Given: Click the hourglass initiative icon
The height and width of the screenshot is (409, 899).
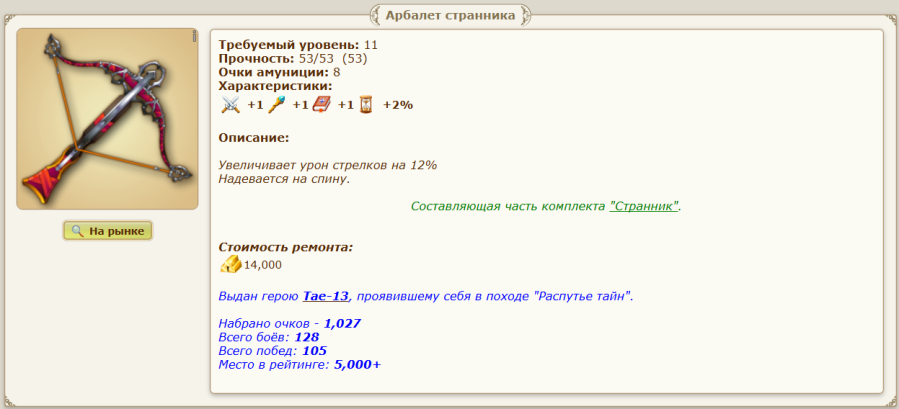Looking at the screenshot, I should pyautogui.click(x=366, y=105).
